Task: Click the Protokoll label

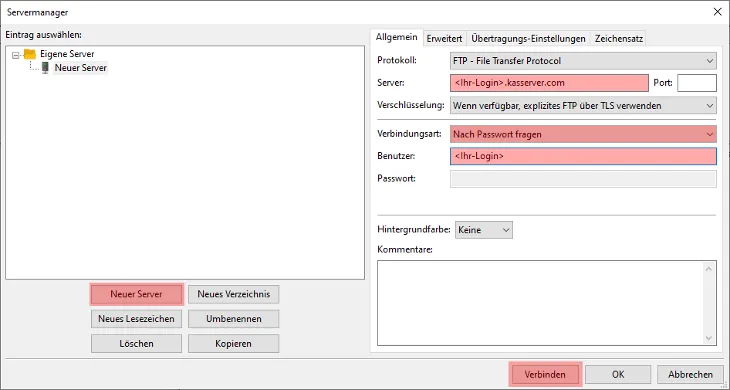Action: [397, 60]
